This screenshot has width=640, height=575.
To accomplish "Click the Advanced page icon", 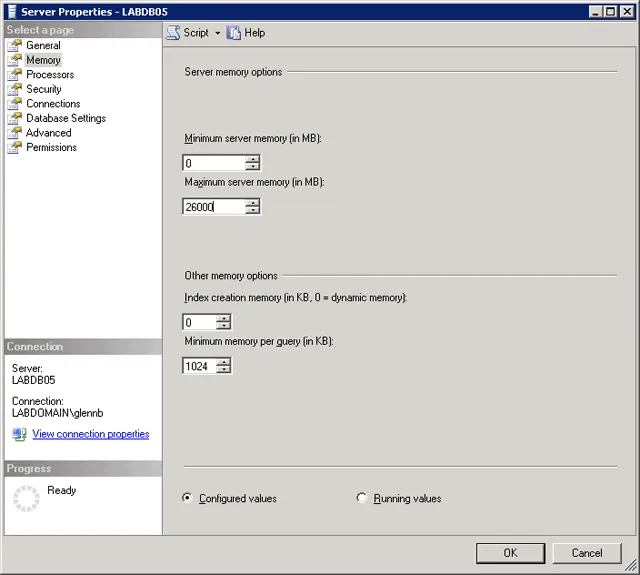I will click(14, 133).
